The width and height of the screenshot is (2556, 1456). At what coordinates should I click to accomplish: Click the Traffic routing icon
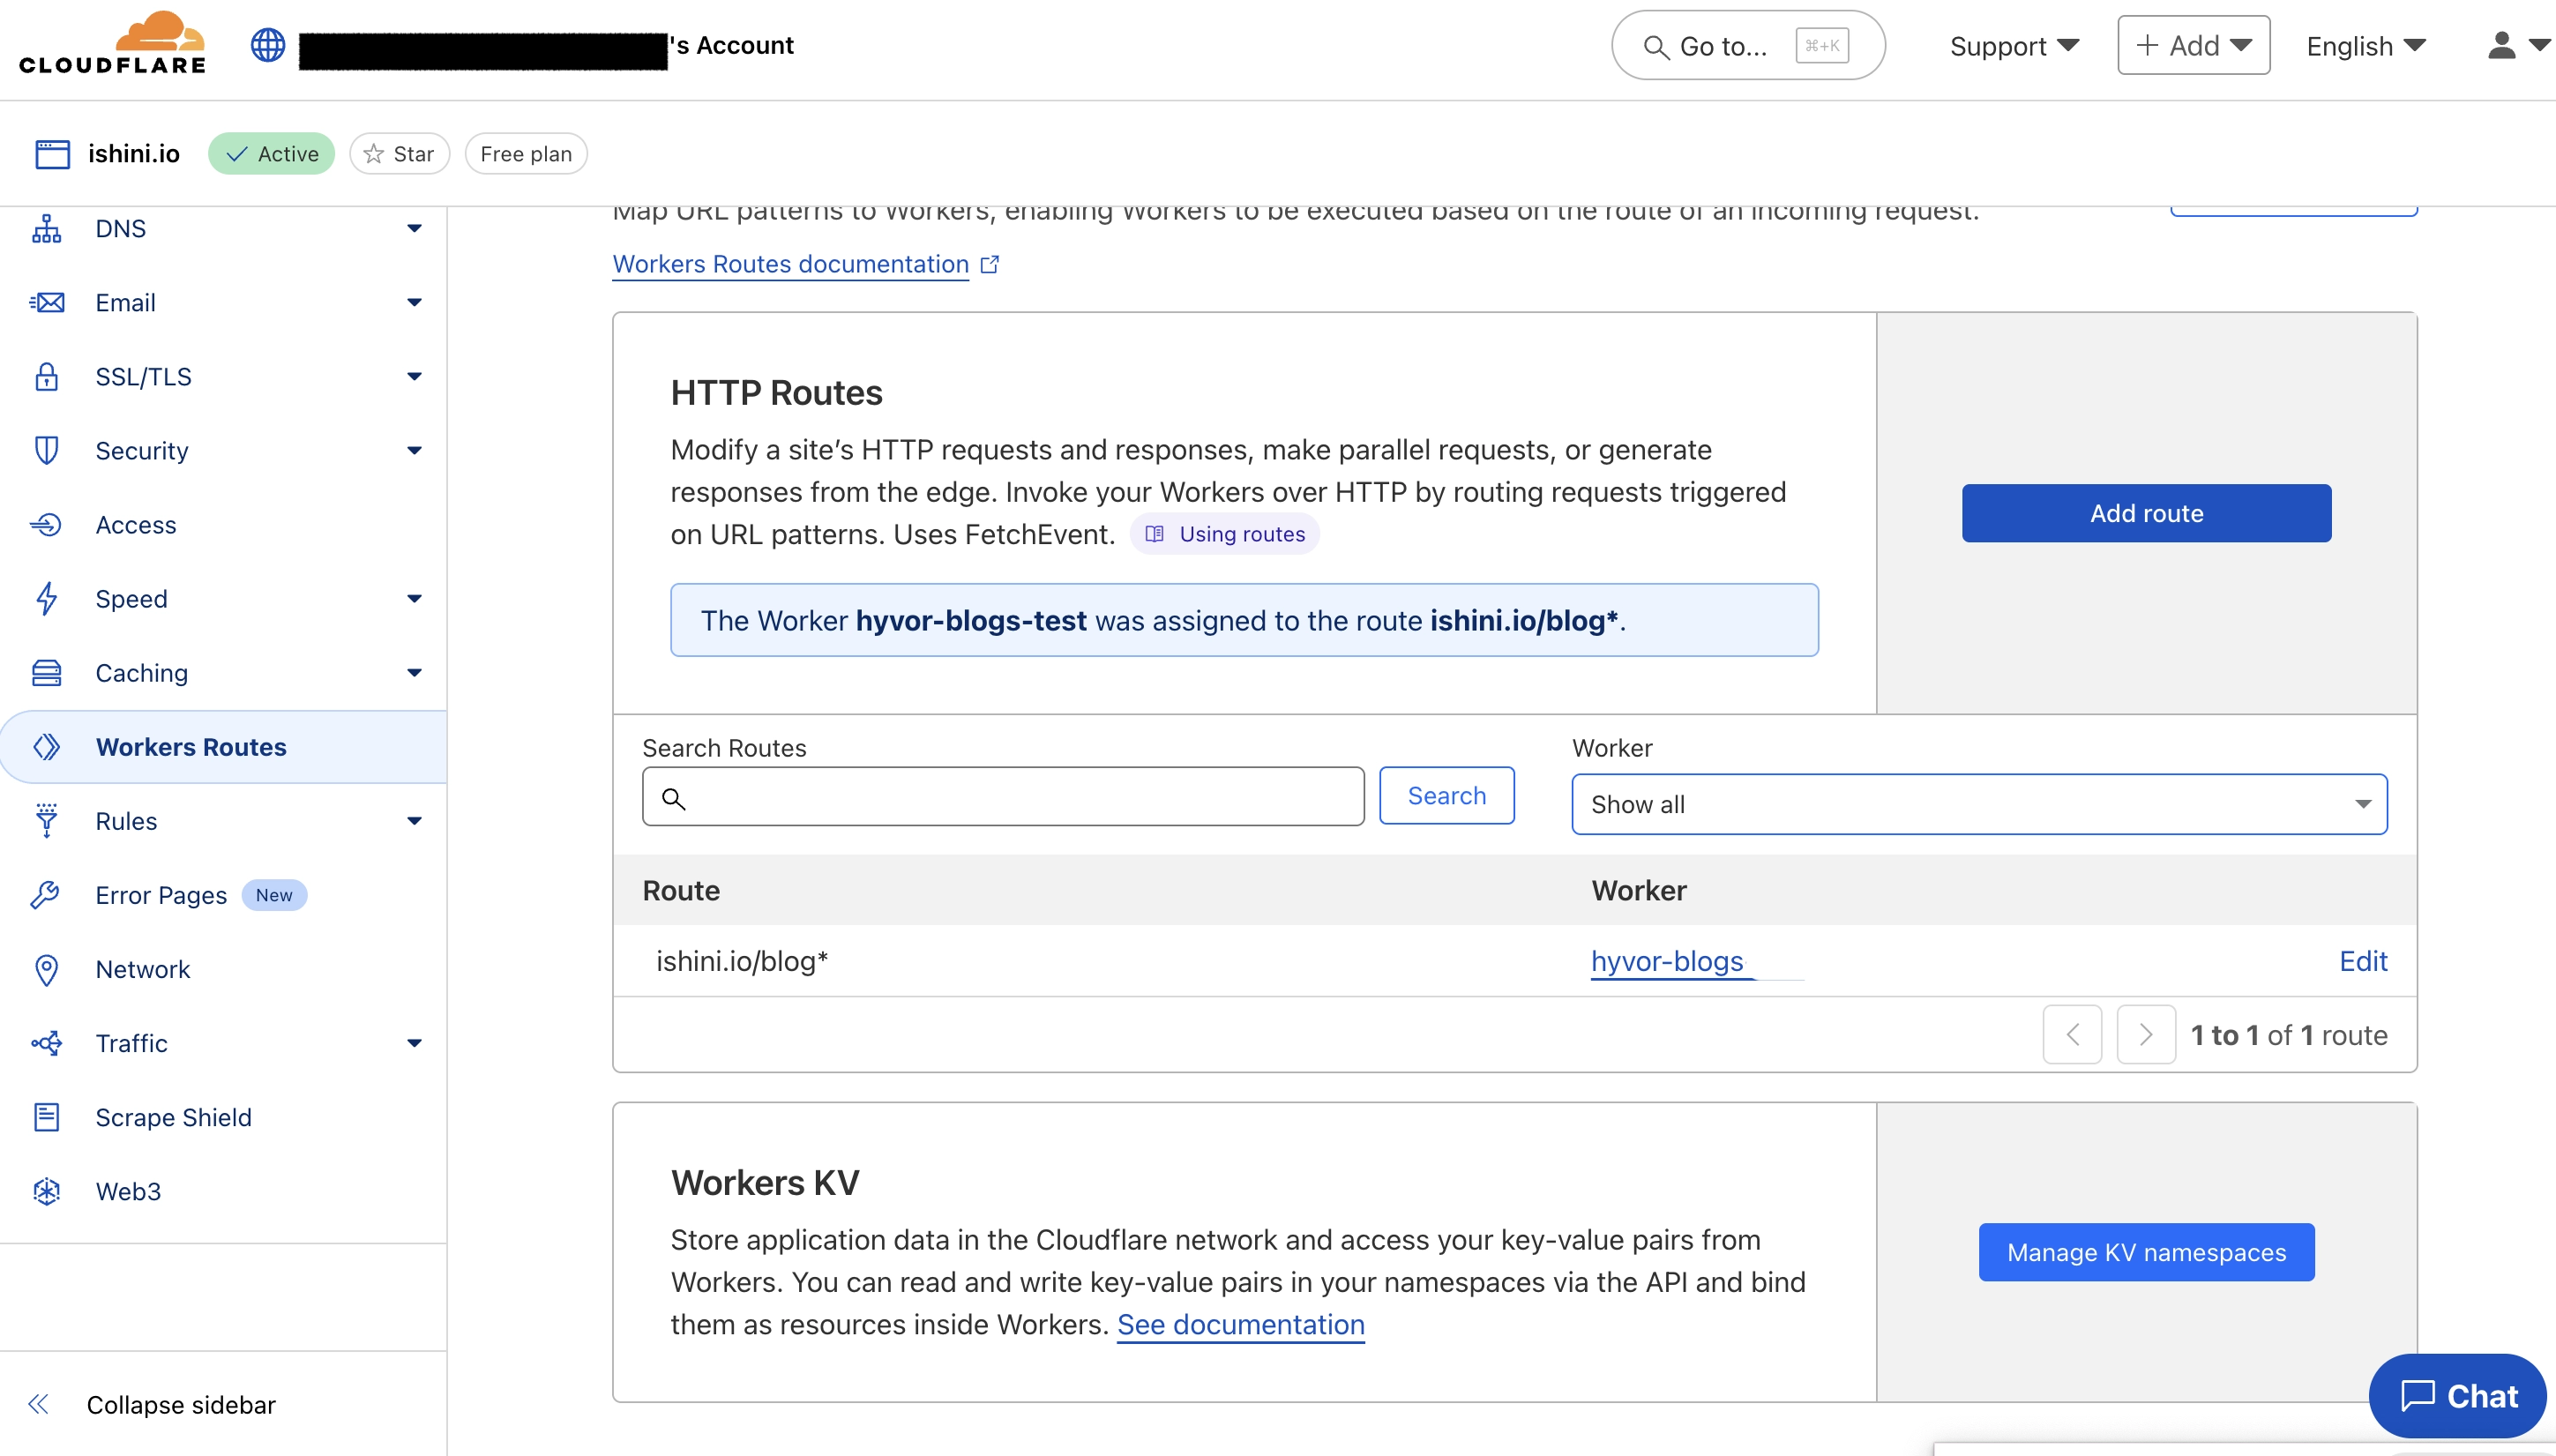point(47,1043)
